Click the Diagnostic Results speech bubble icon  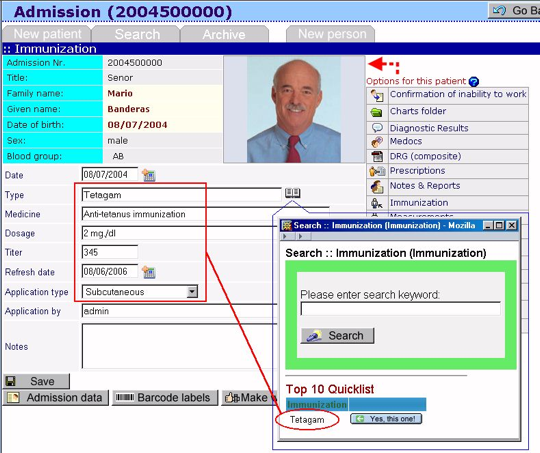(x=377, y=128)
